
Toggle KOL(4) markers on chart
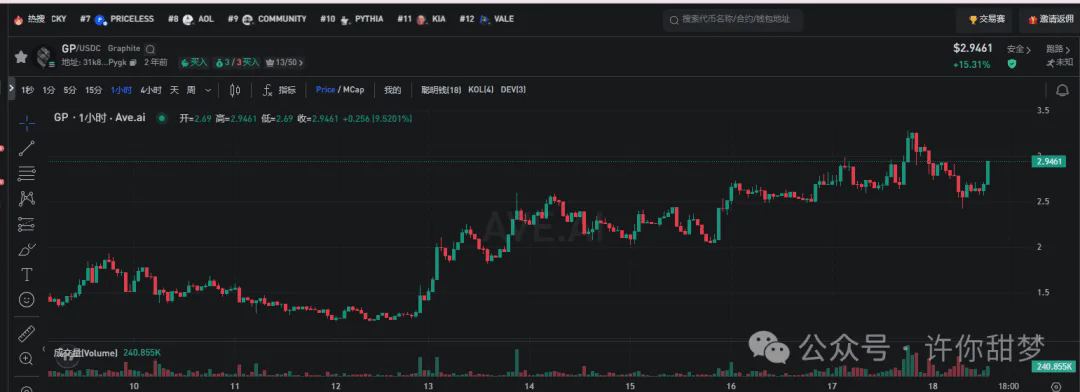481,90
